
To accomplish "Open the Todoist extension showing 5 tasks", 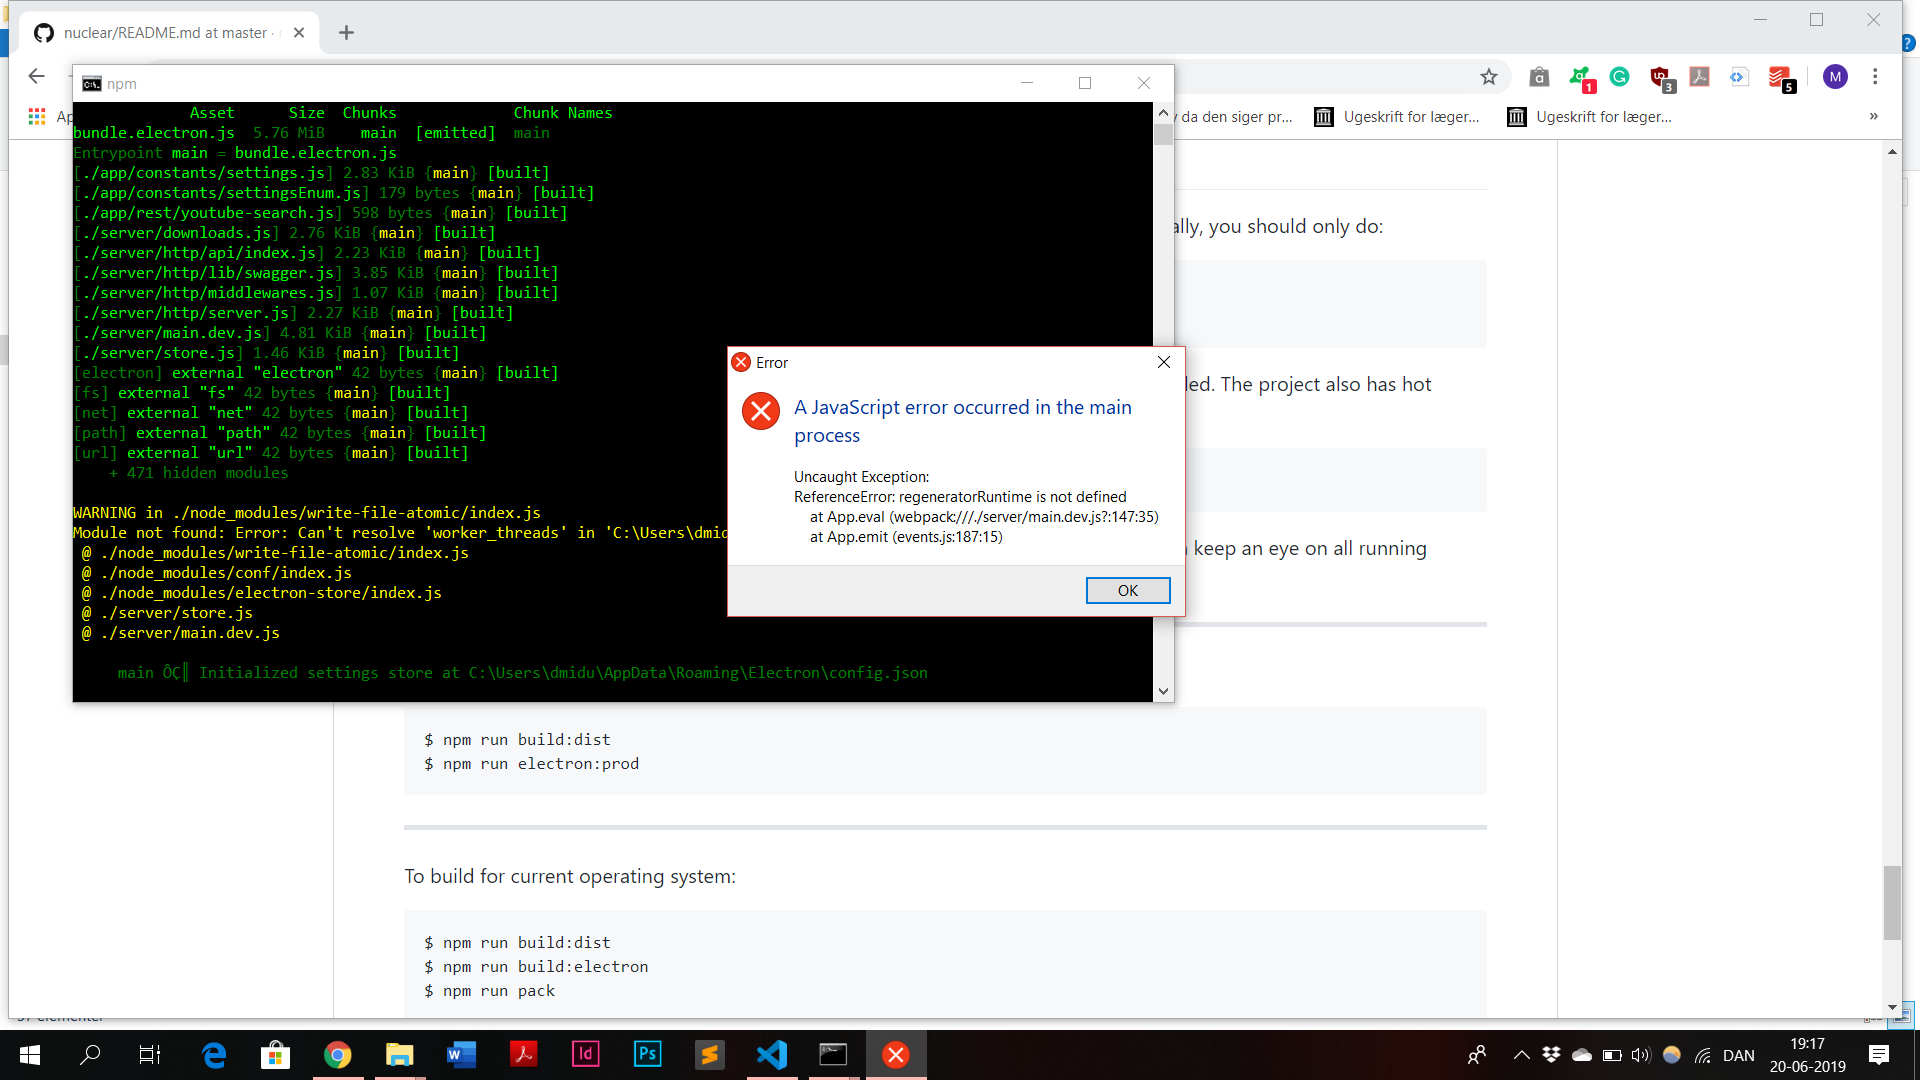I will coord(1781,76).
